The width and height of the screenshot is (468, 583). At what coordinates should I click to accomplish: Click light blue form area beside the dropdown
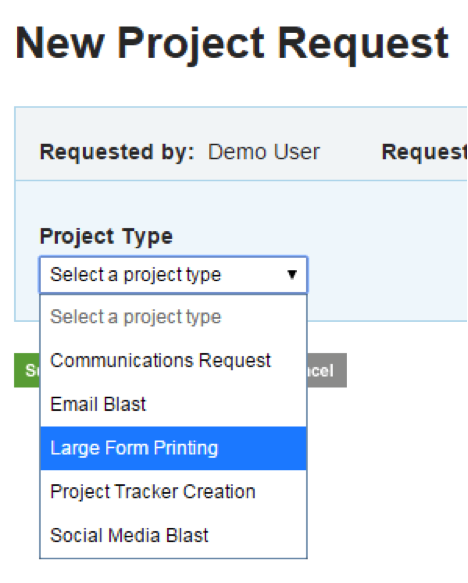387,275
